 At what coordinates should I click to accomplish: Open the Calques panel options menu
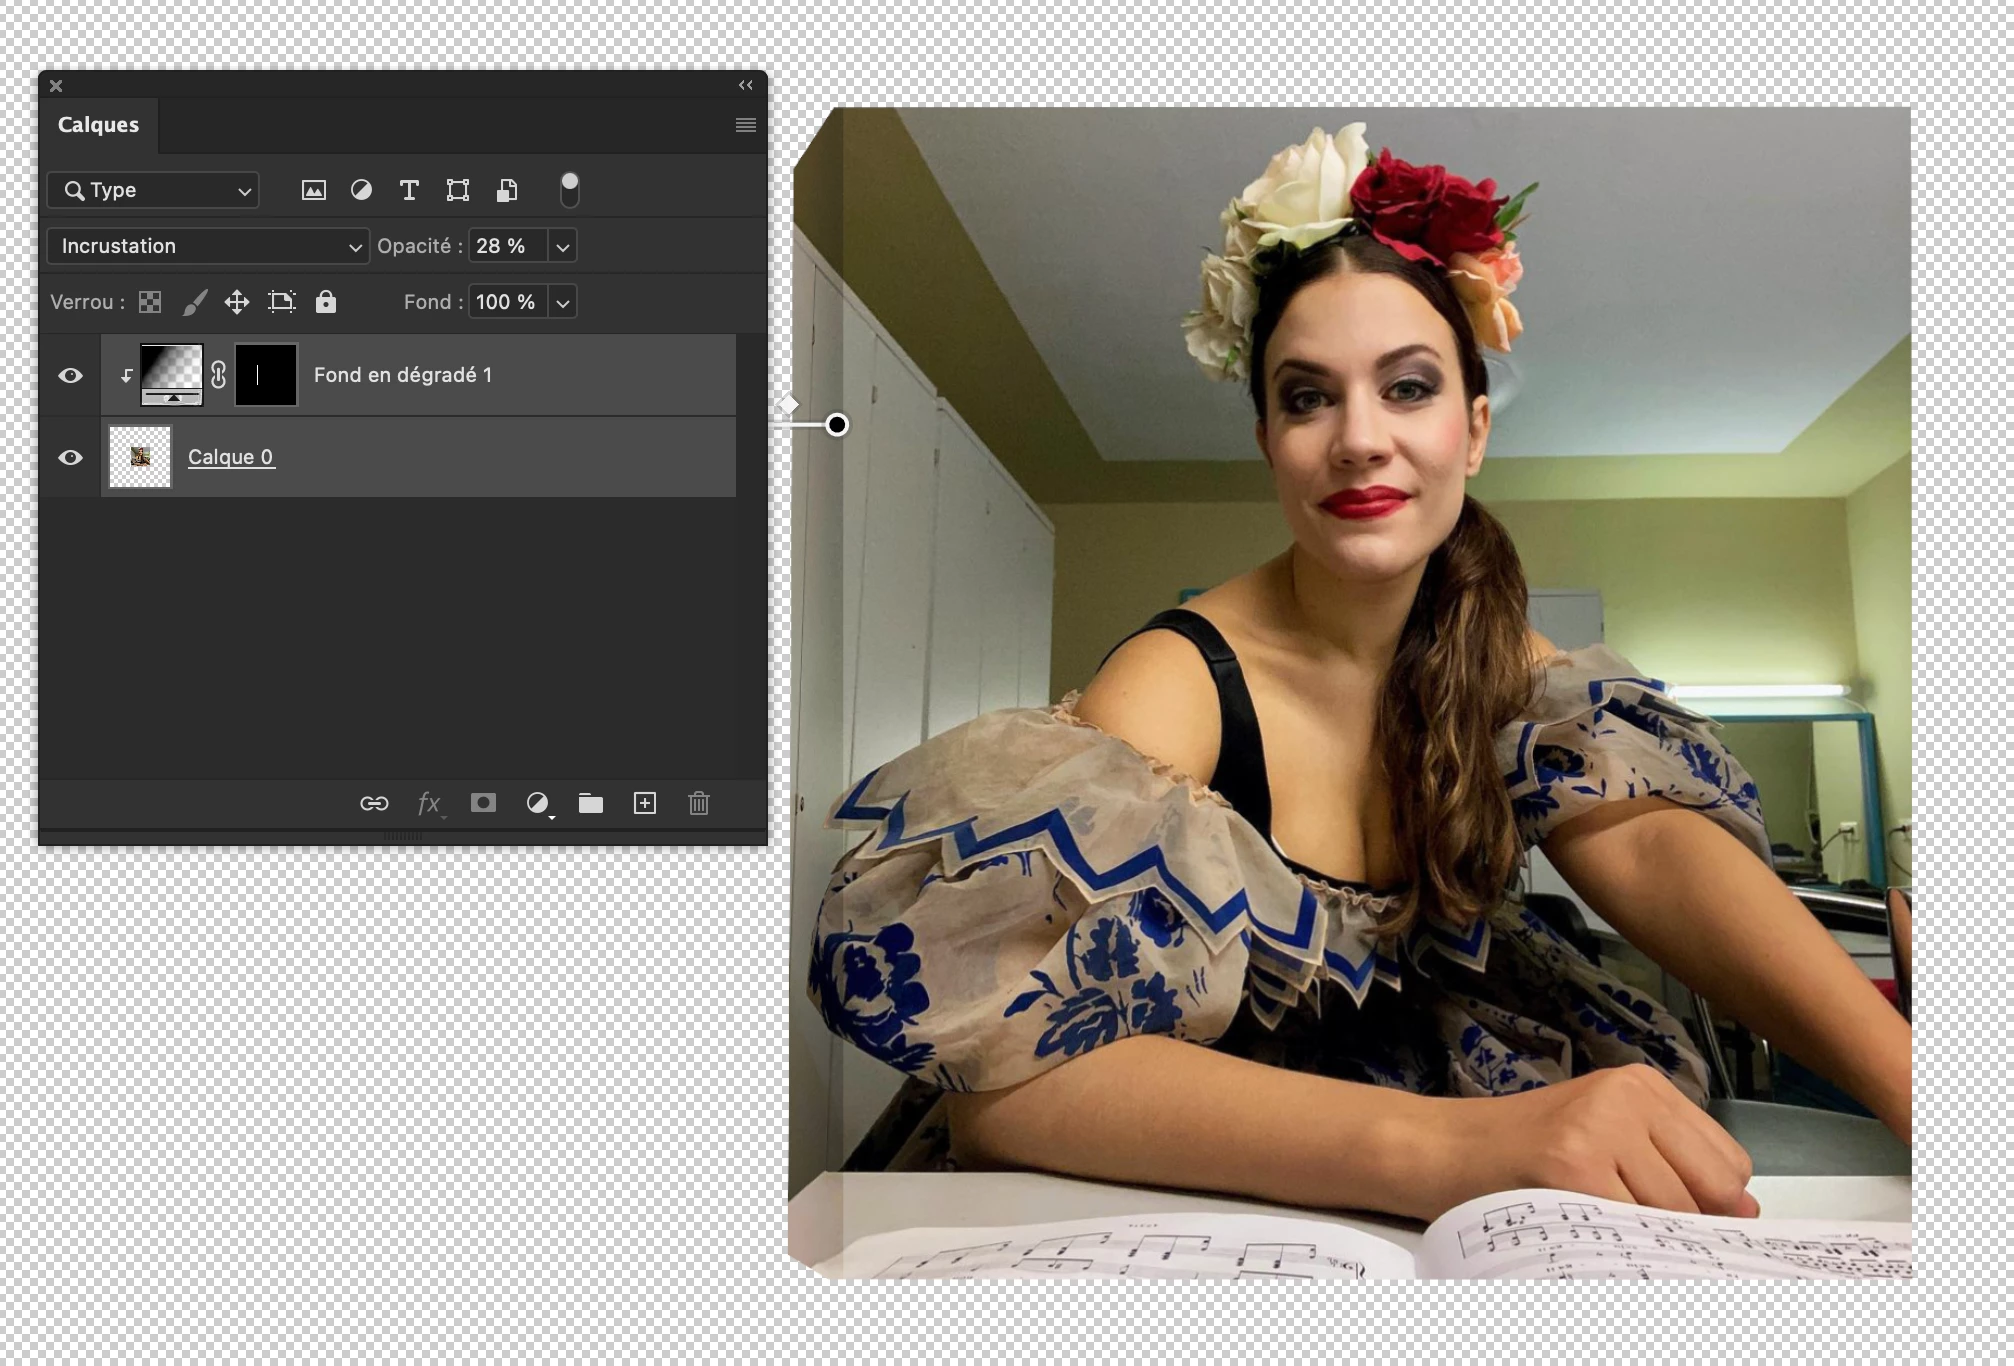[x=745, y=125]
